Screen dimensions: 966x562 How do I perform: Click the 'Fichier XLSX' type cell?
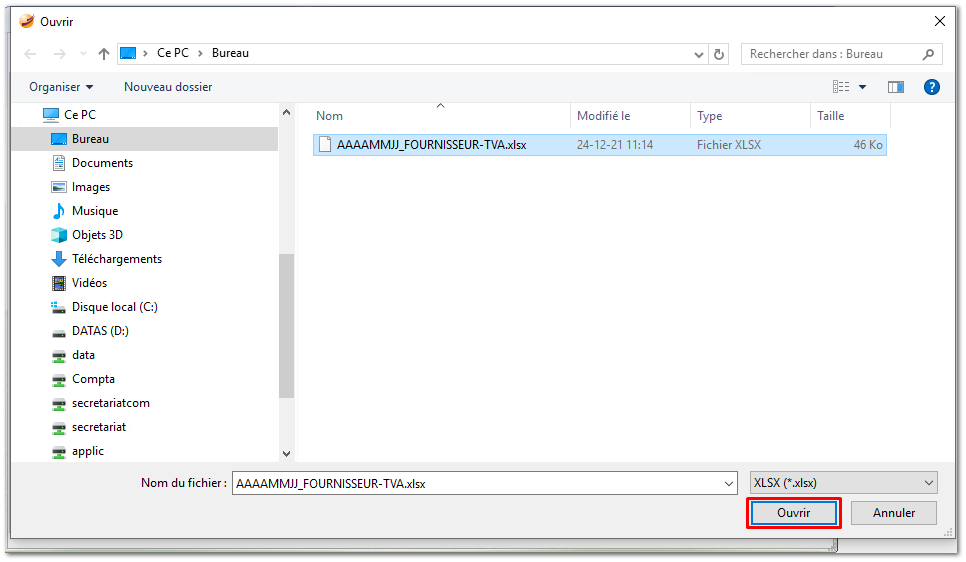(729, 145)
